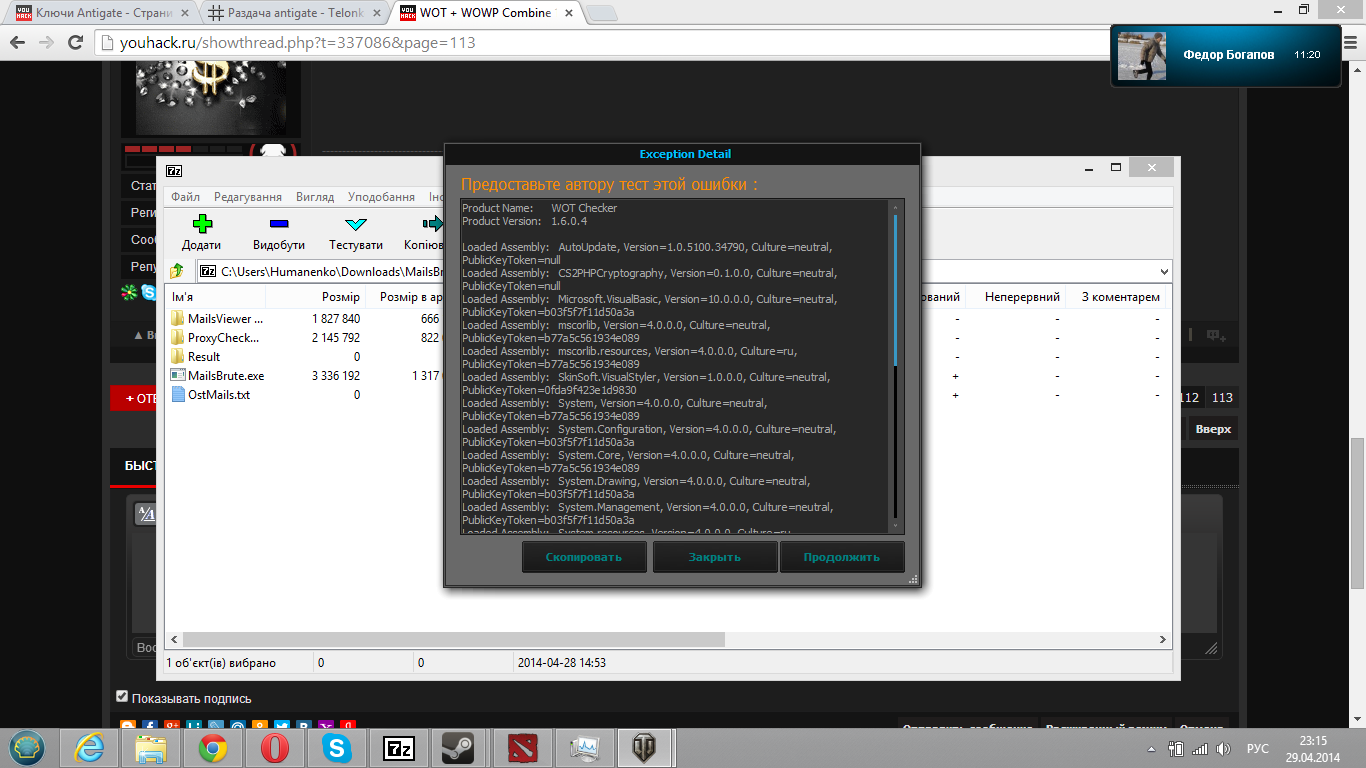Click the ProxyChecker folder icon
This screenshot has width=1366, height=768.
coord(178,337)
